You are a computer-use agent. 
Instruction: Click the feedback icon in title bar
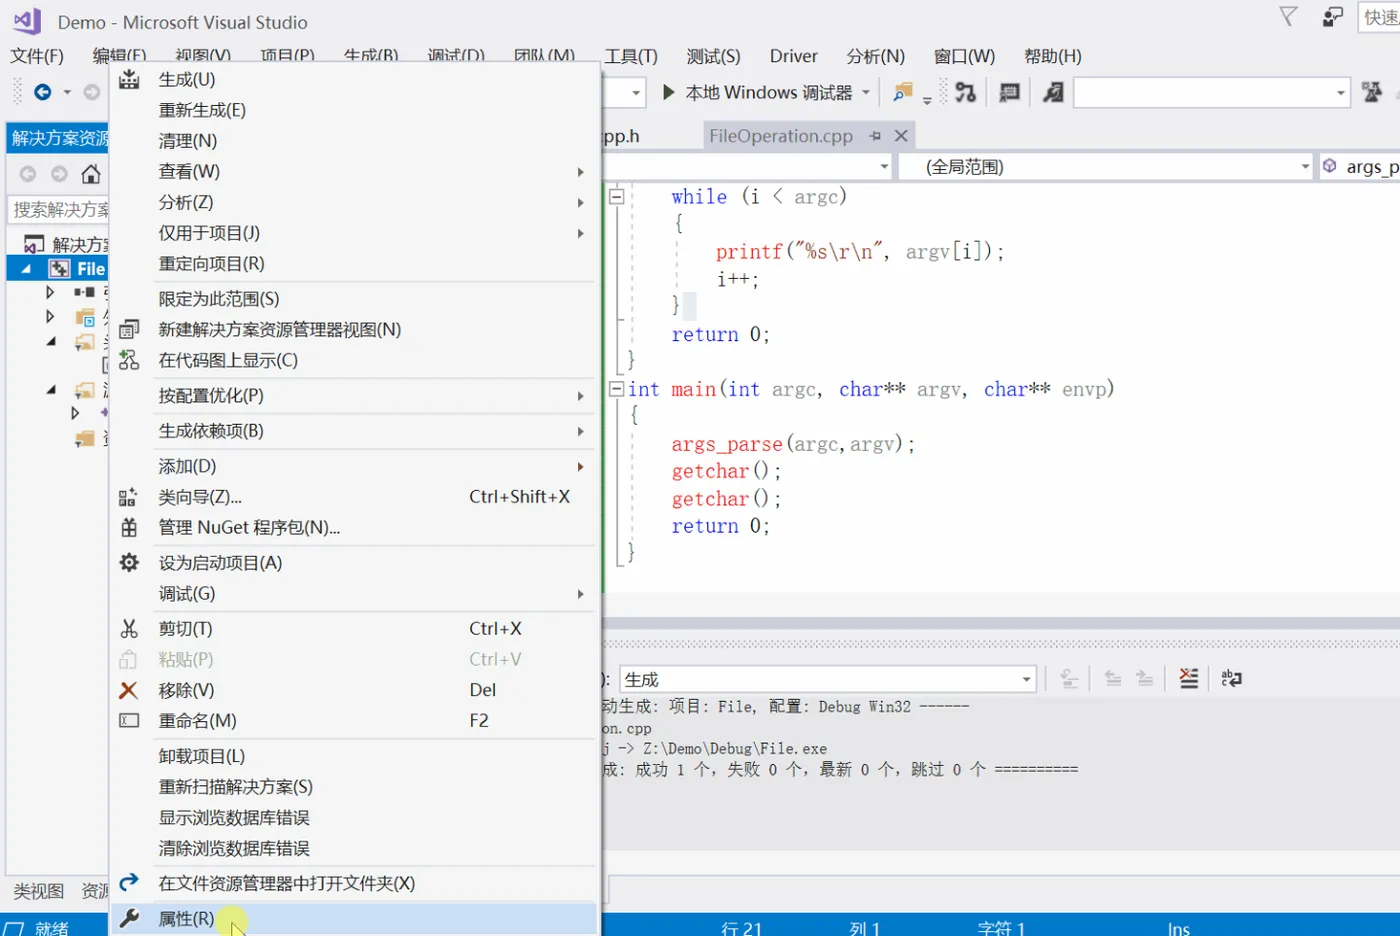click(1332, 16)
